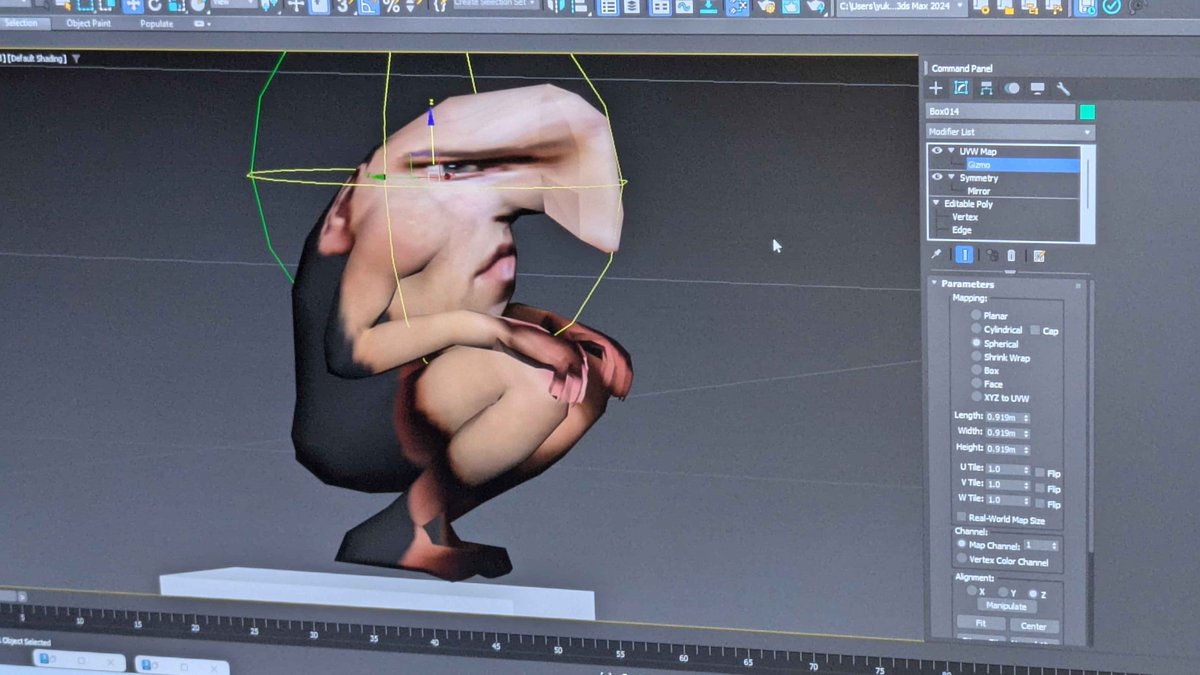Click the teal object color swatch
The width and height of the screenshot is (1200, 675).
point(1087,112)
